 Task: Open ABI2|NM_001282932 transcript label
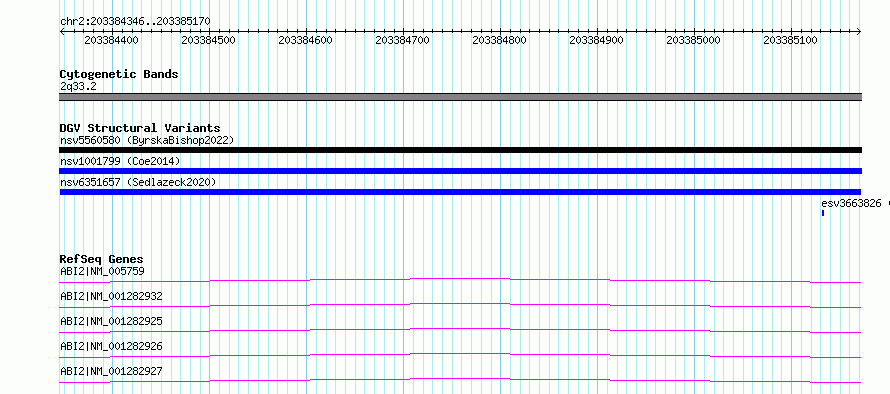111,296
